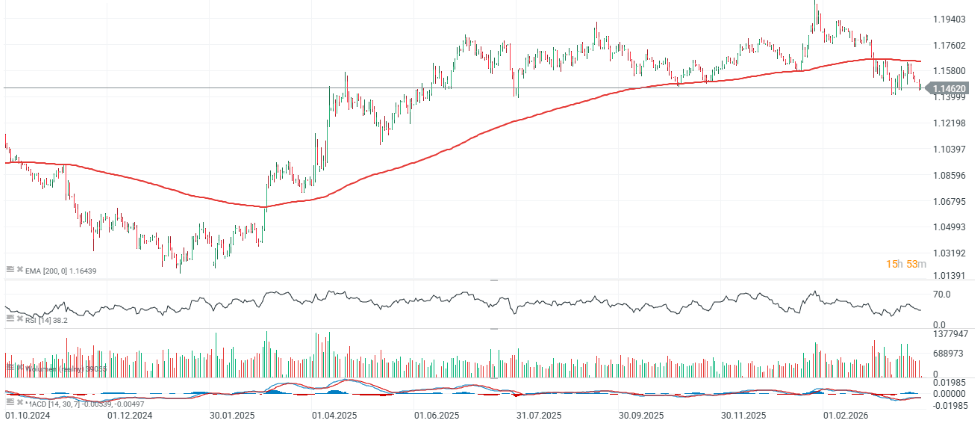Open settings icon beside MACD [14, 30, 7] label
This screenshot has height=433, width=975.
9,403
